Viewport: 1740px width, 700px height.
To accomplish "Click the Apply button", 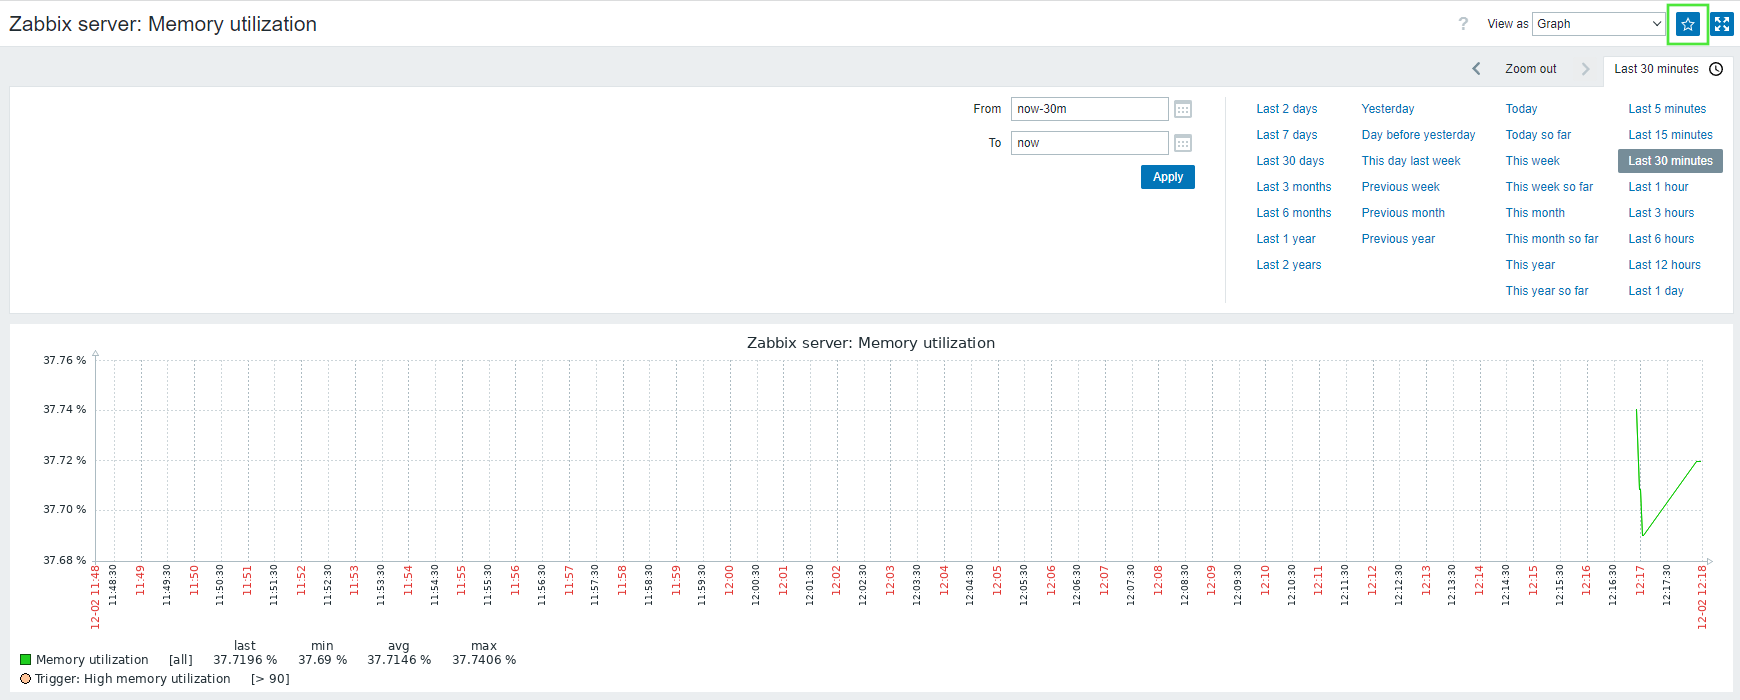I will (1168, 177).
